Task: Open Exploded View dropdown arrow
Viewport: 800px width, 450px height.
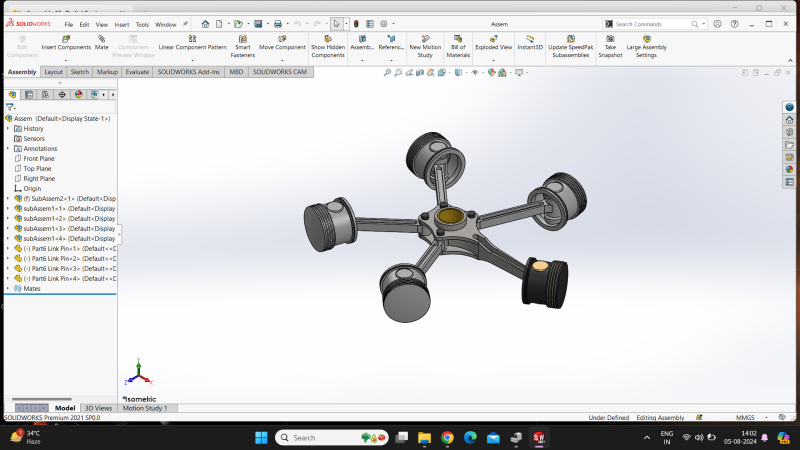Action: point(493,60)
